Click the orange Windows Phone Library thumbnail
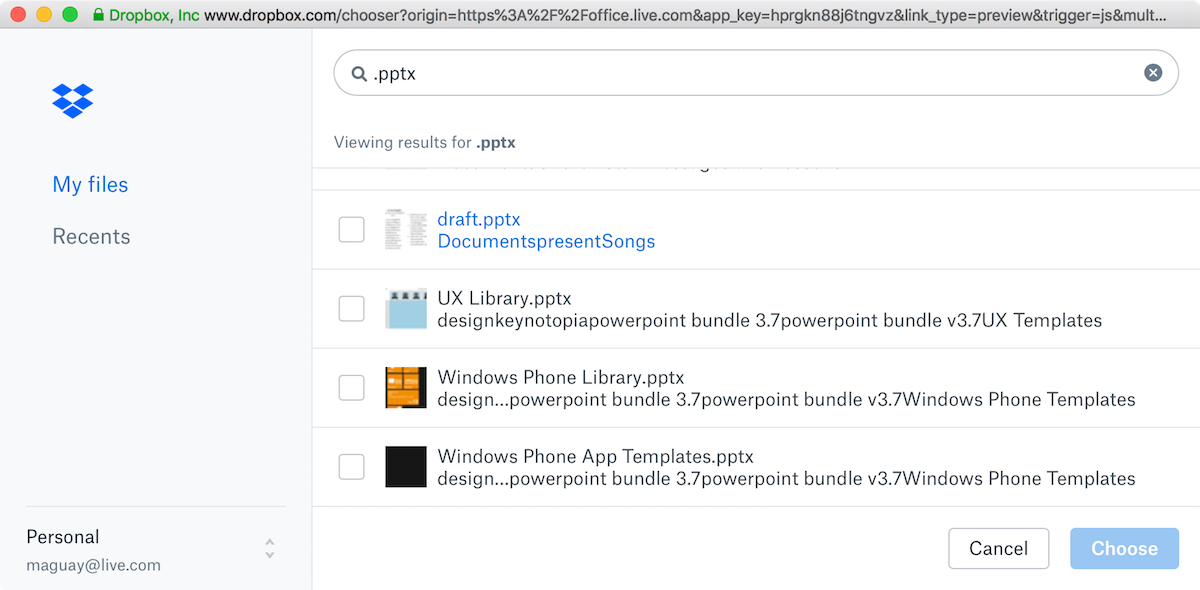The width and height of the screenshot is (1200, 590). pyautogui.click(x=406, y=387)
